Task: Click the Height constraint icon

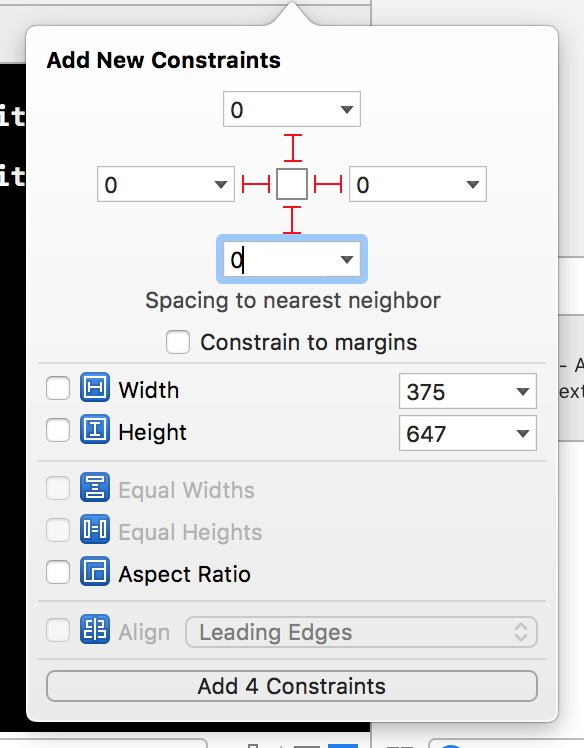Action: click(94, 429)
